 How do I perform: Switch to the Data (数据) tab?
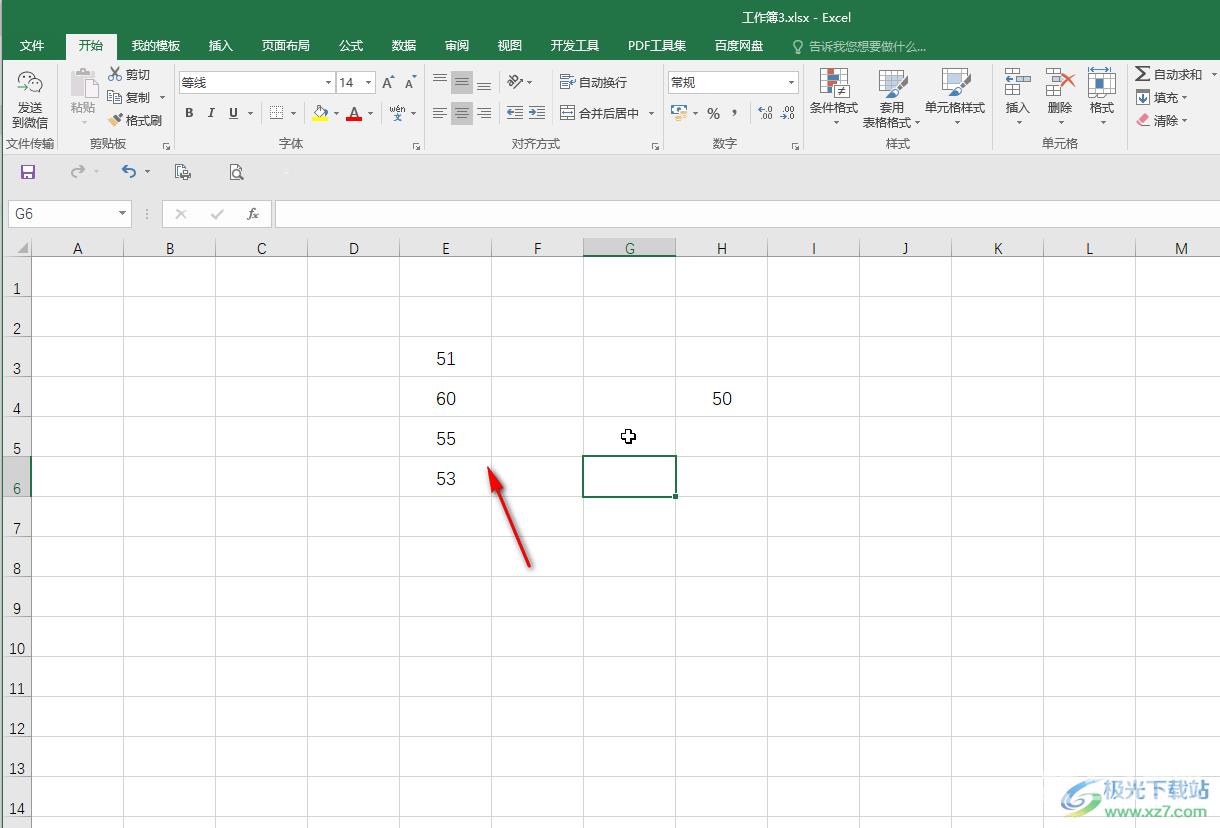coord(404,46)
